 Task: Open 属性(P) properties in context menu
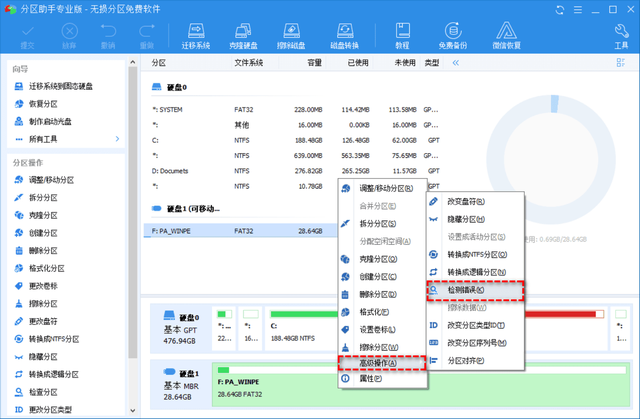(382, 379)
